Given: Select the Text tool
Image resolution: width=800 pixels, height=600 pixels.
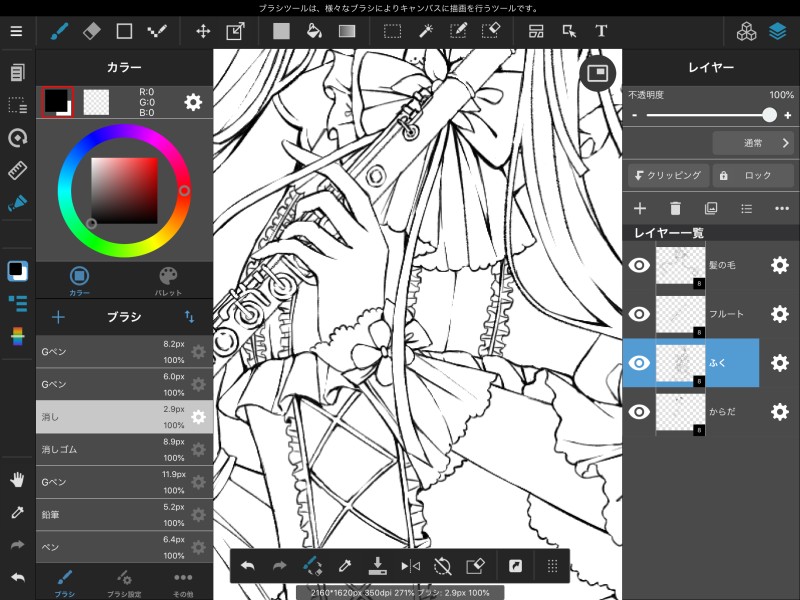Looking at the screenshot, I should (601, 31).
